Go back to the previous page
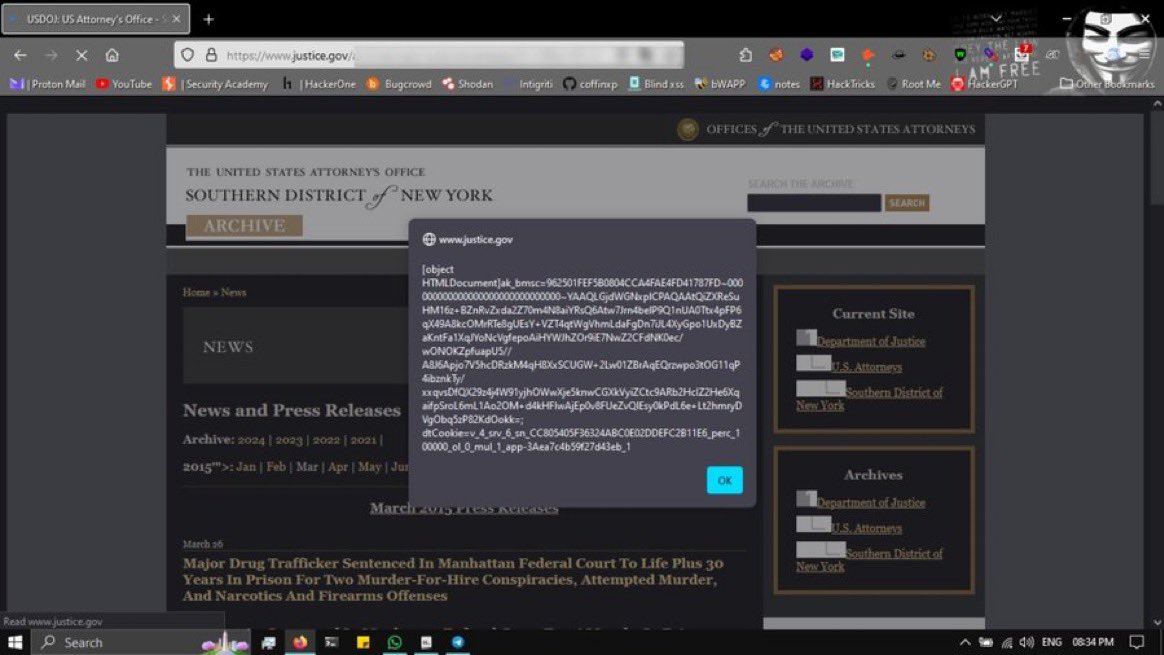 [x=20, y=55]
